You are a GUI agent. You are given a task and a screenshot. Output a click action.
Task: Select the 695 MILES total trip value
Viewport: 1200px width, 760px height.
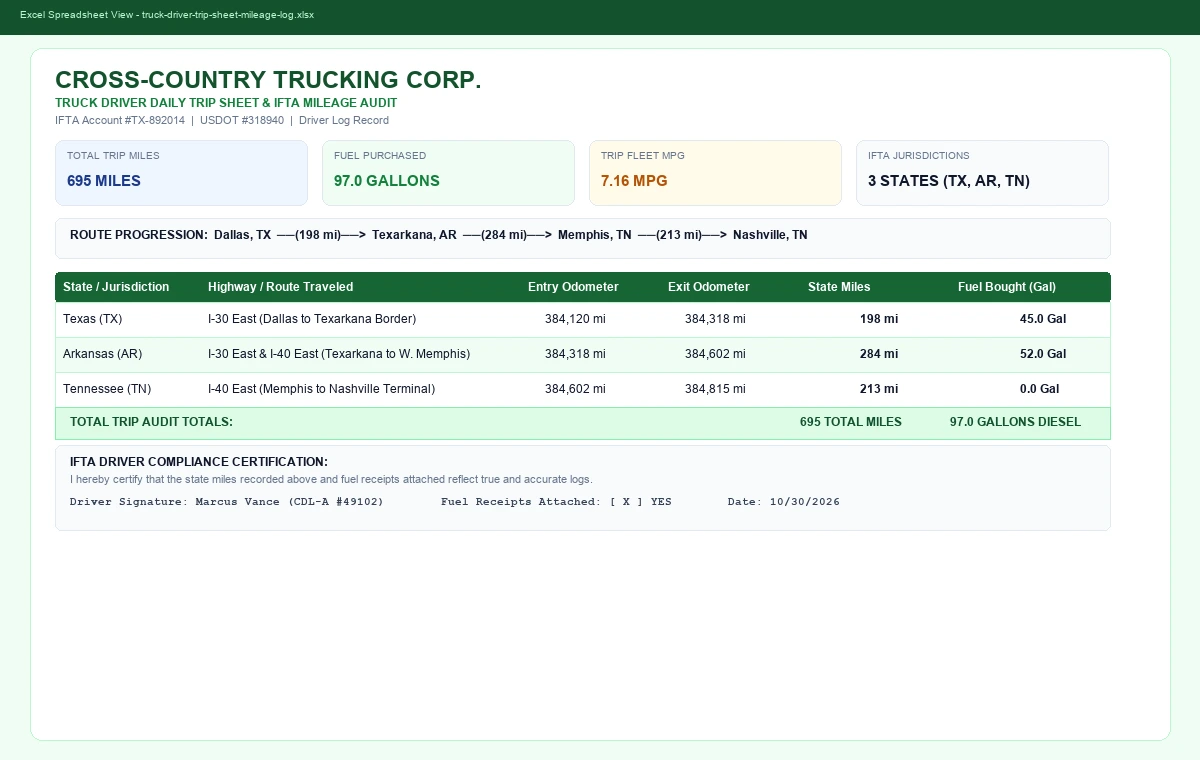click(104, 181)
